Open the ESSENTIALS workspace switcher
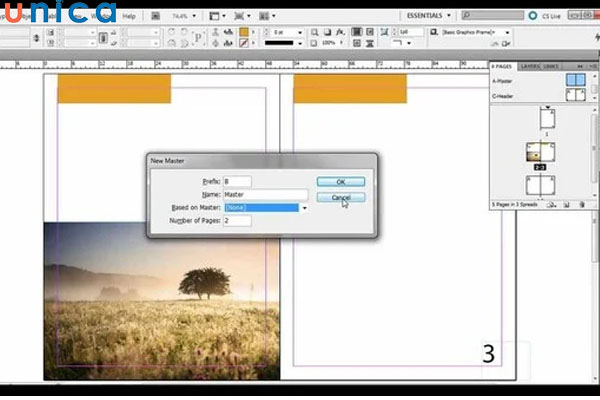Image resolution: width=600 pixels, height=400 pixels. tap(428, 16)
